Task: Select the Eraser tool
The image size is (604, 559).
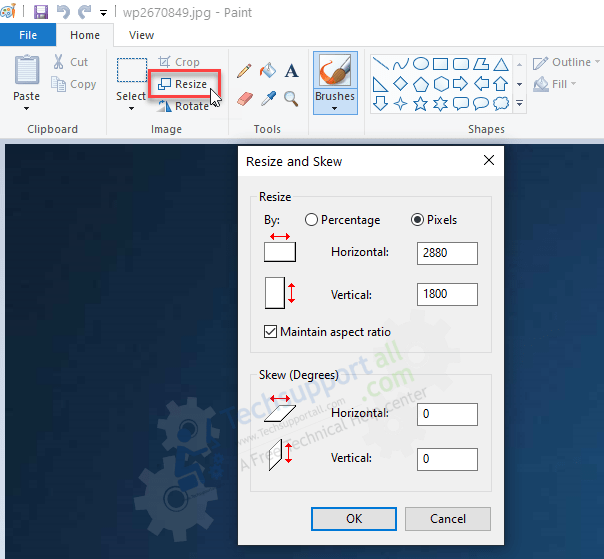Action: coord(245,99)
